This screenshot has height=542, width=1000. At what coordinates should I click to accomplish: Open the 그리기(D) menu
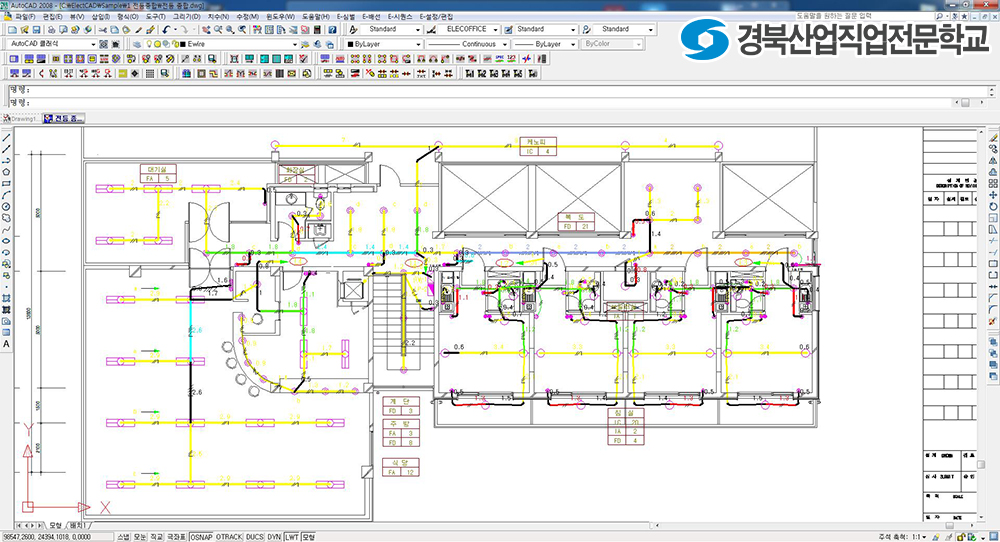click(x=186, y=17)
